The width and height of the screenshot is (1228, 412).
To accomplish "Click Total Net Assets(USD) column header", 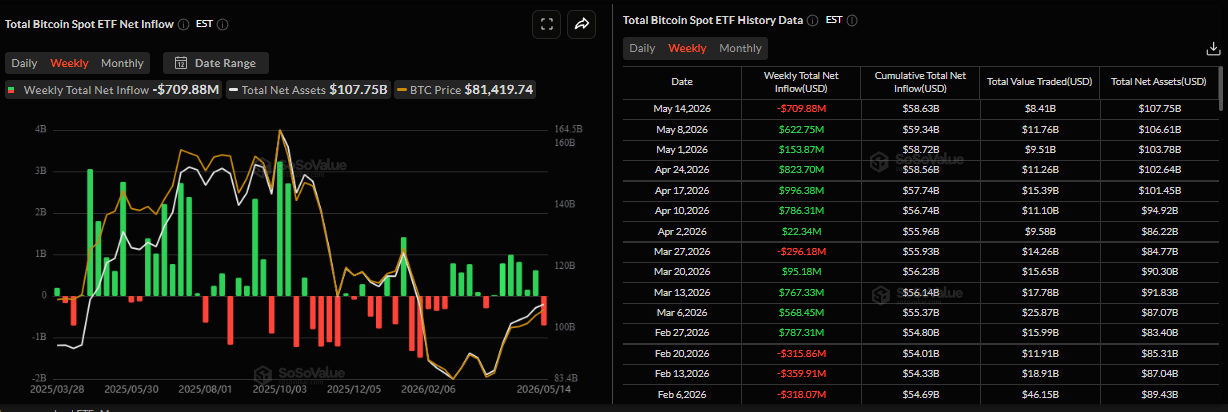I will (x=1160, y=81).
